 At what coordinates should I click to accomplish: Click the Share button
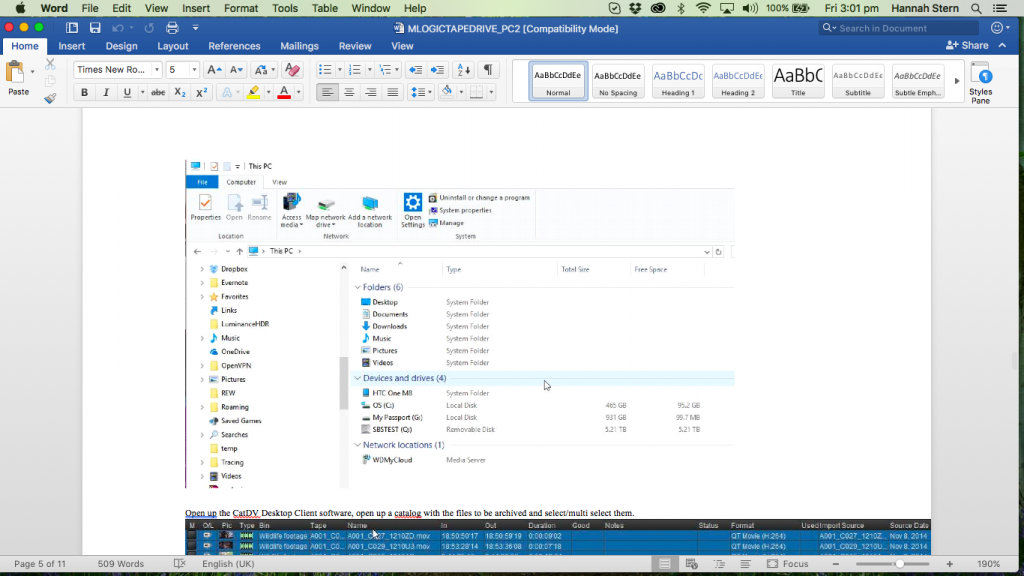tap(967, 45)
